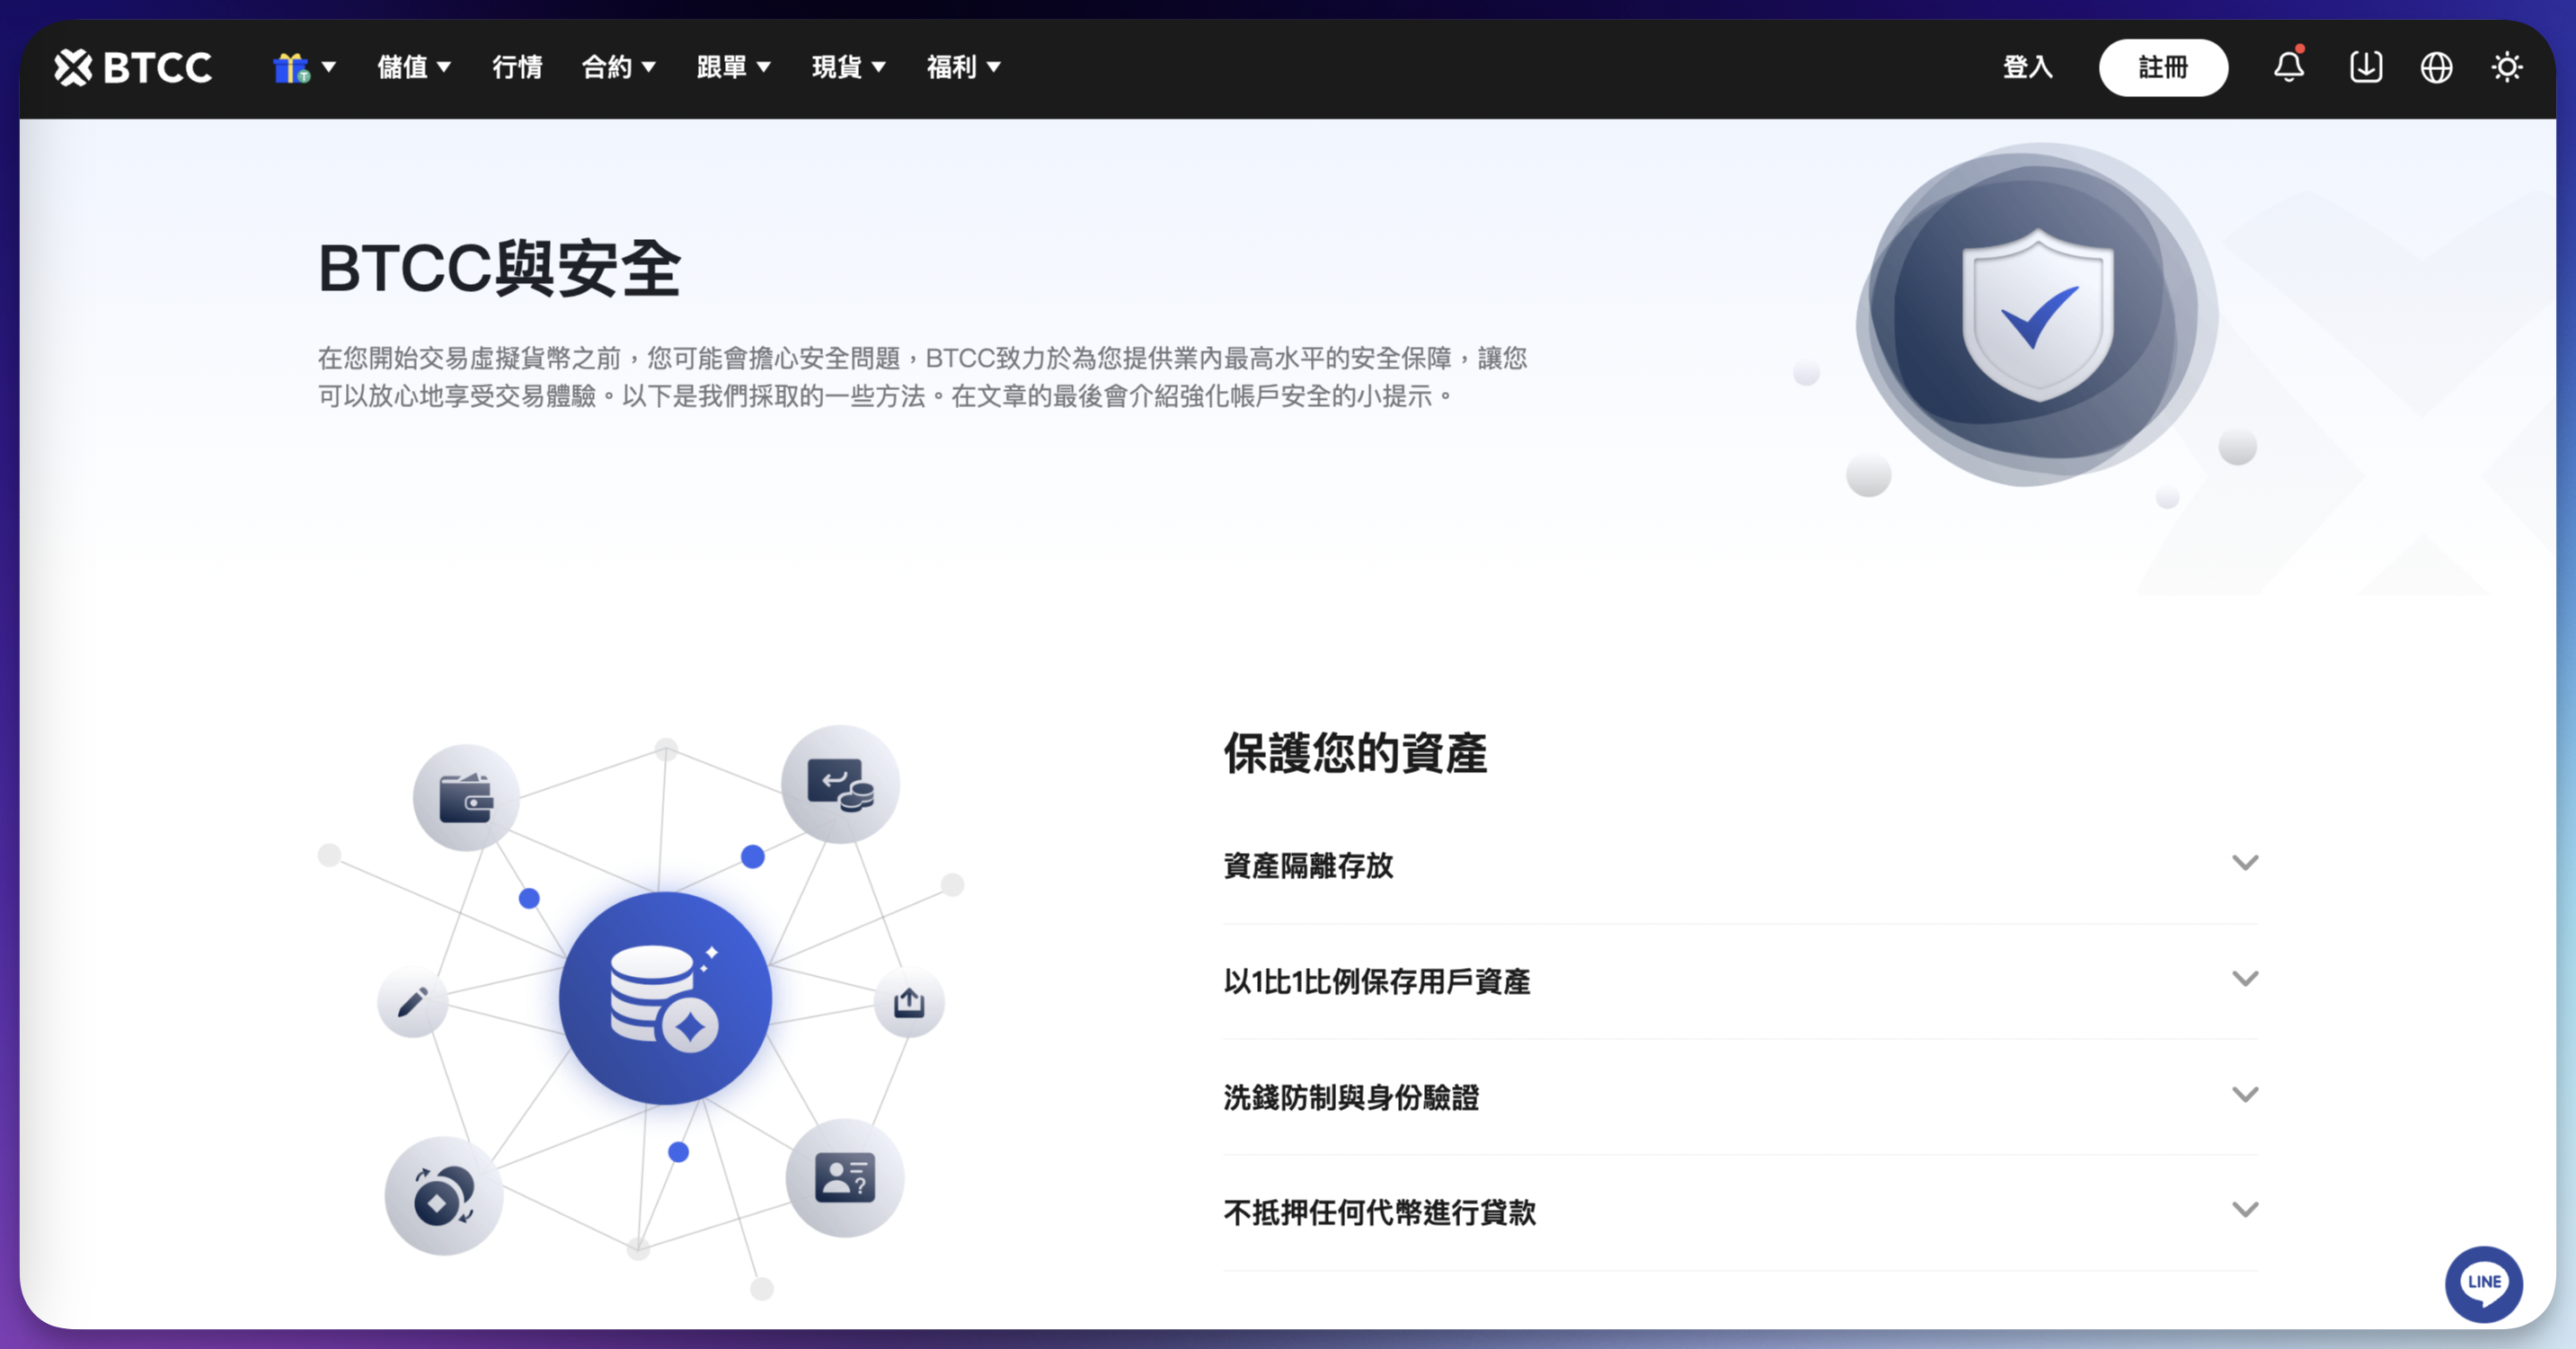Screen dimensions: 2576x1349
Task: Open the 福利 dropdown menu
Action: pyautogui.click(x=964, y=67)
